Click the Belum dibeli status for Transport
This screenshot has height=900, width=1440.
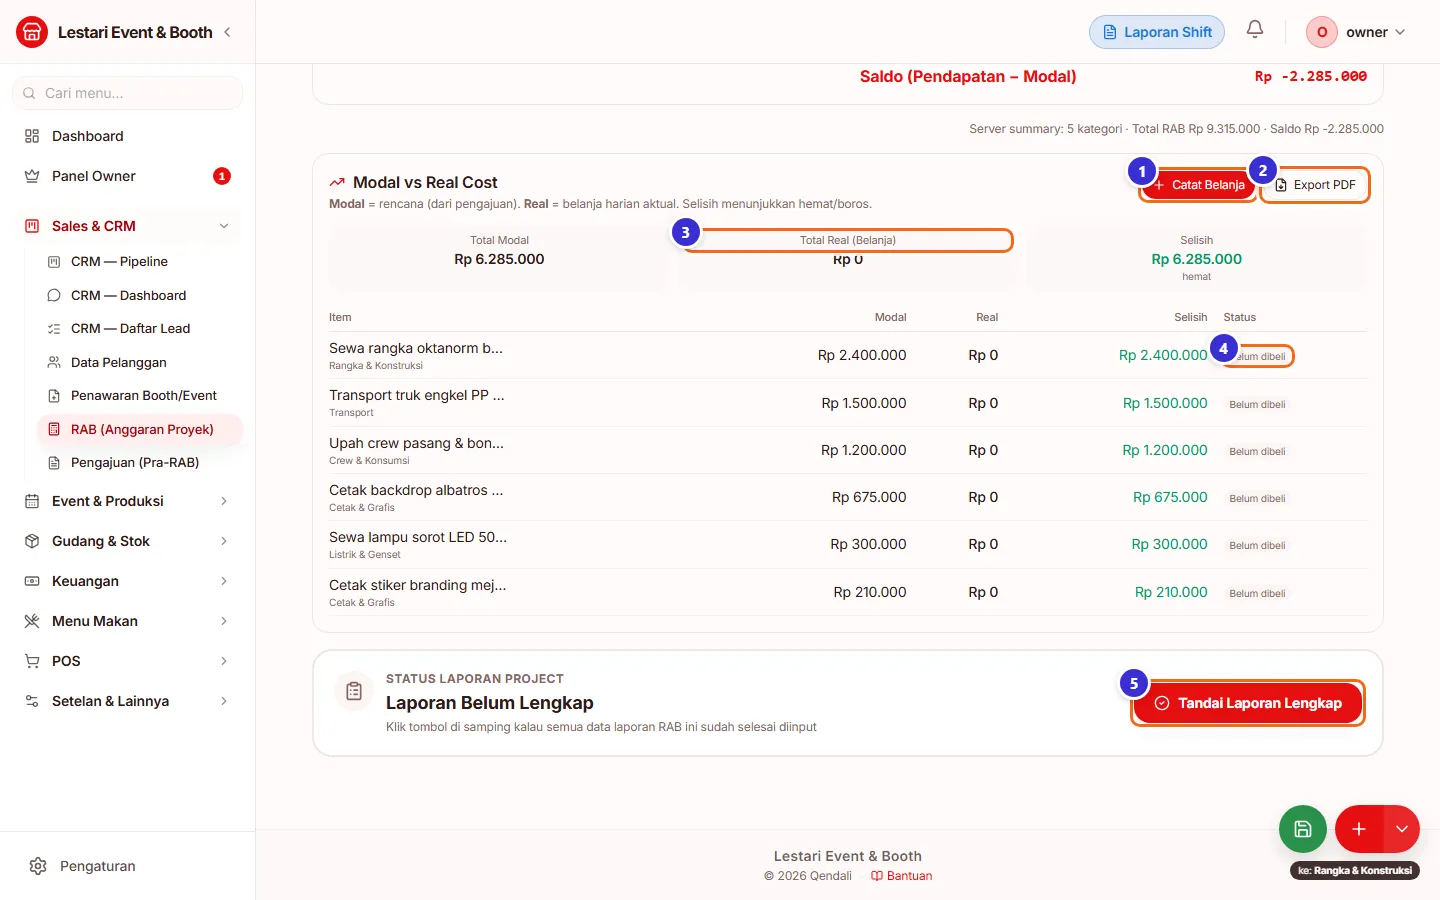point(1257,404)
